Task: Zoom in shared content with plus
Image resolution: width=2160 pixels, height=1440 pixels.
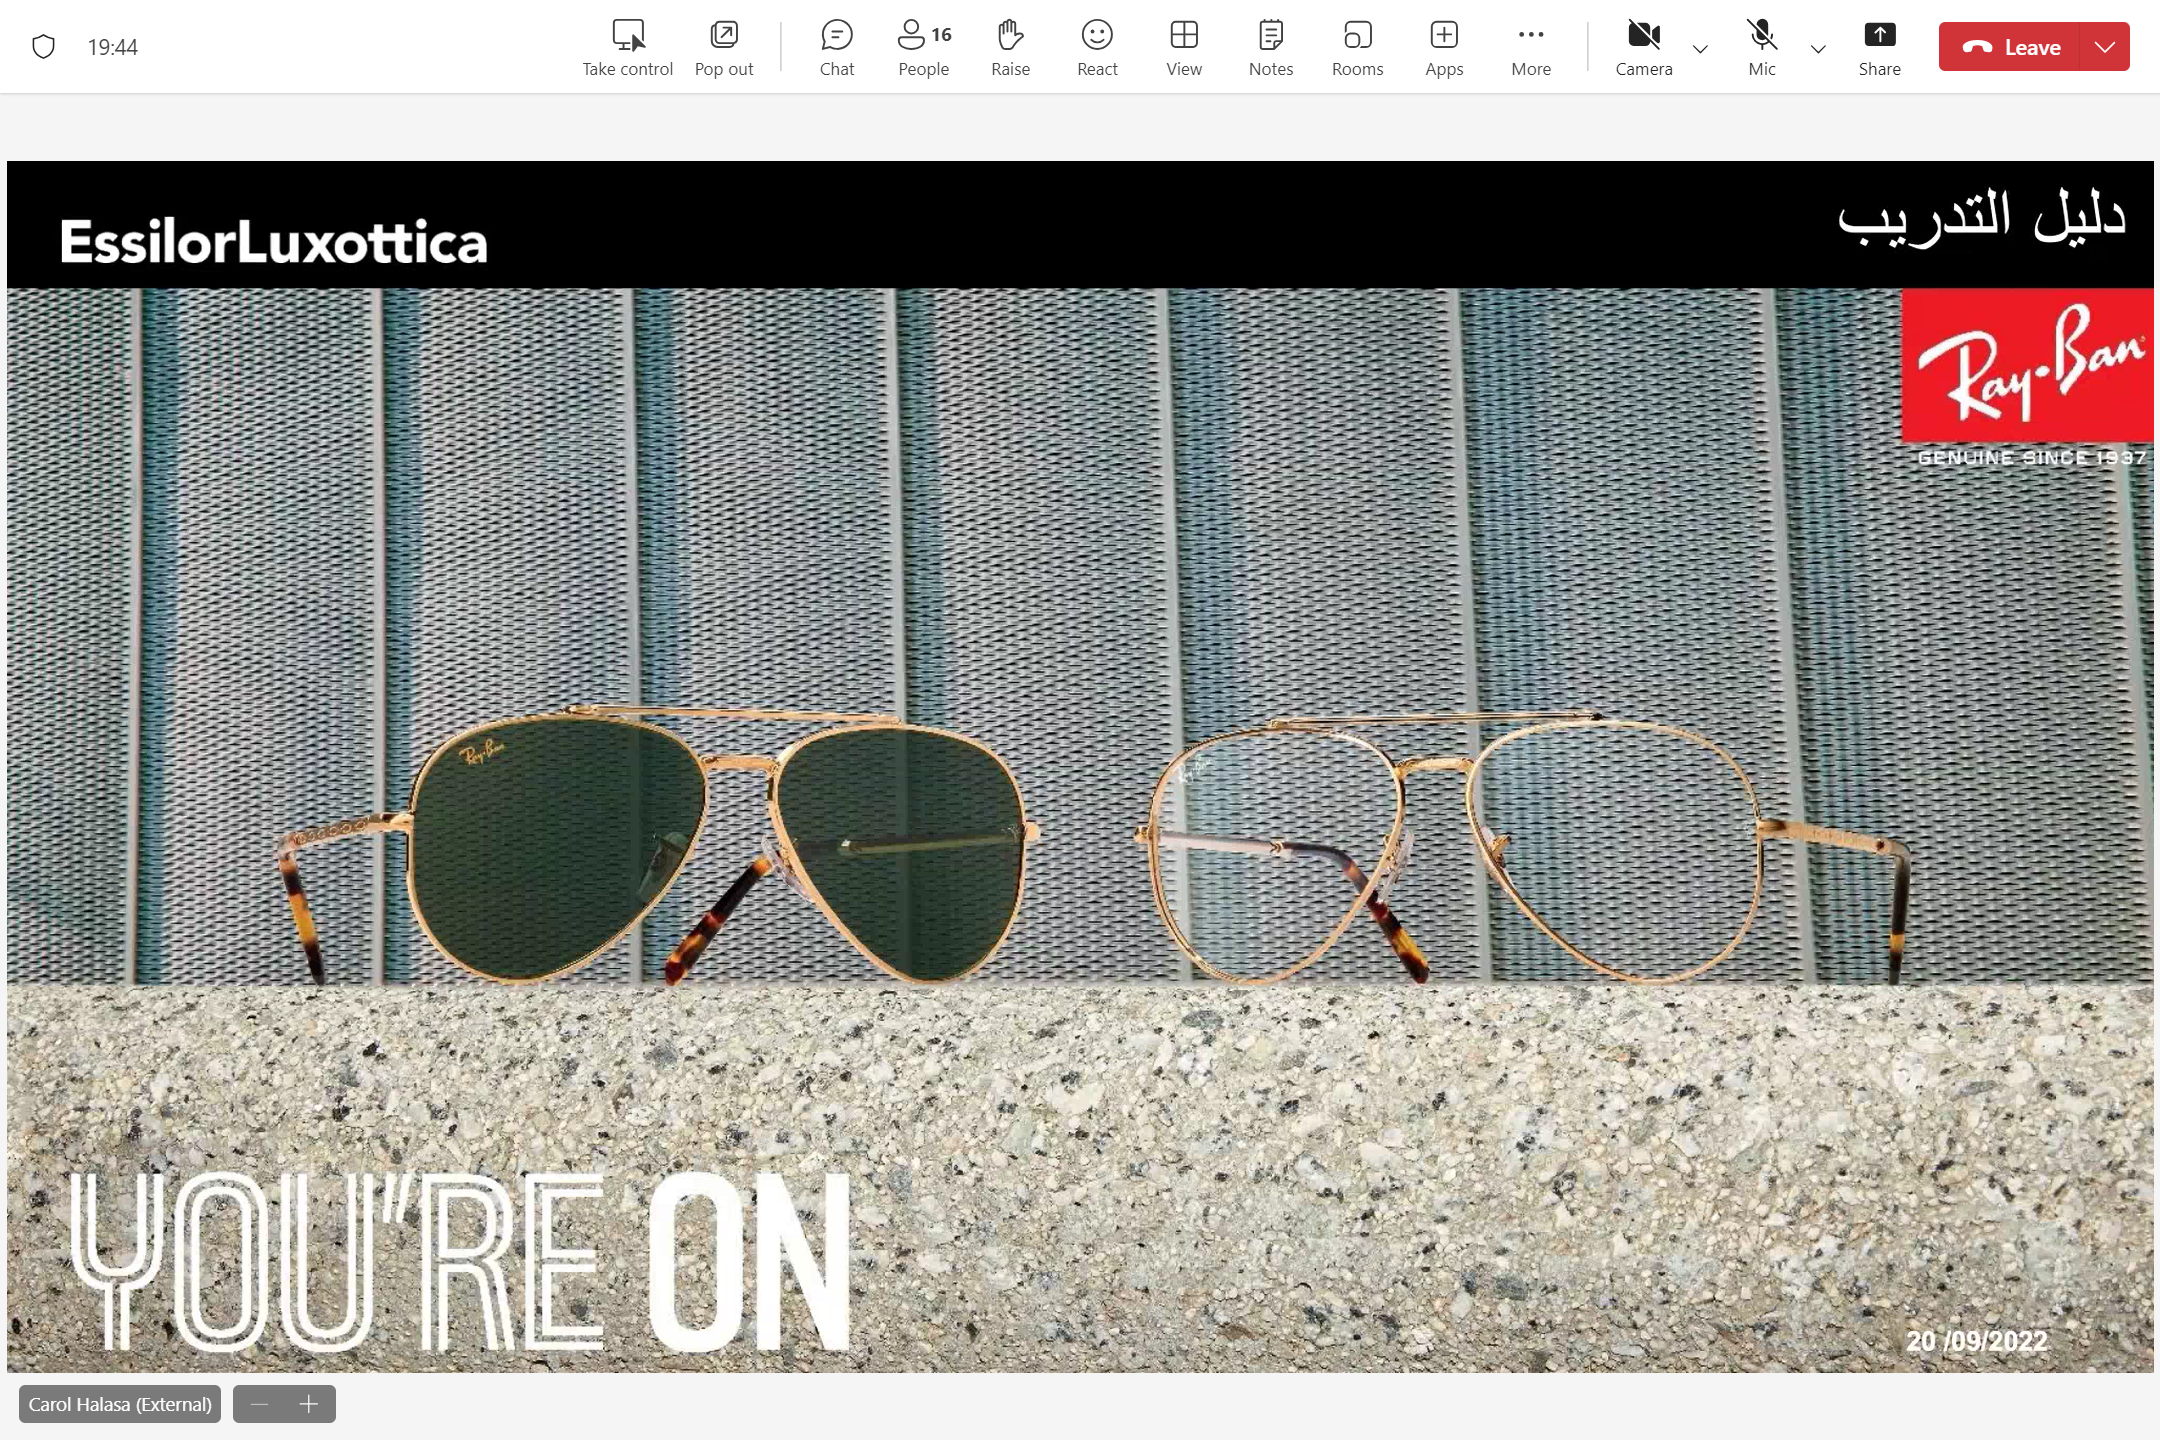Action: coord(309,1404)
